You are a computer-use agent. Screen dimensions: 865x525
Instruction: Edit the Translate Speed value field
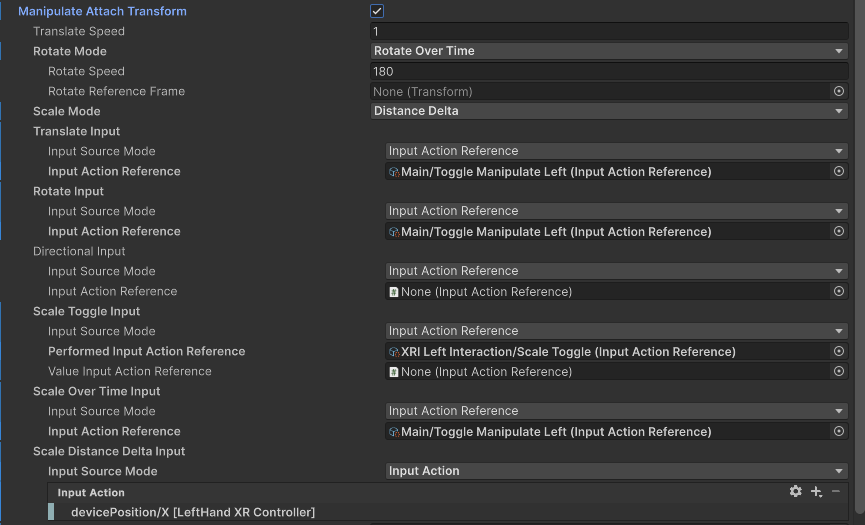click(609, 31)
